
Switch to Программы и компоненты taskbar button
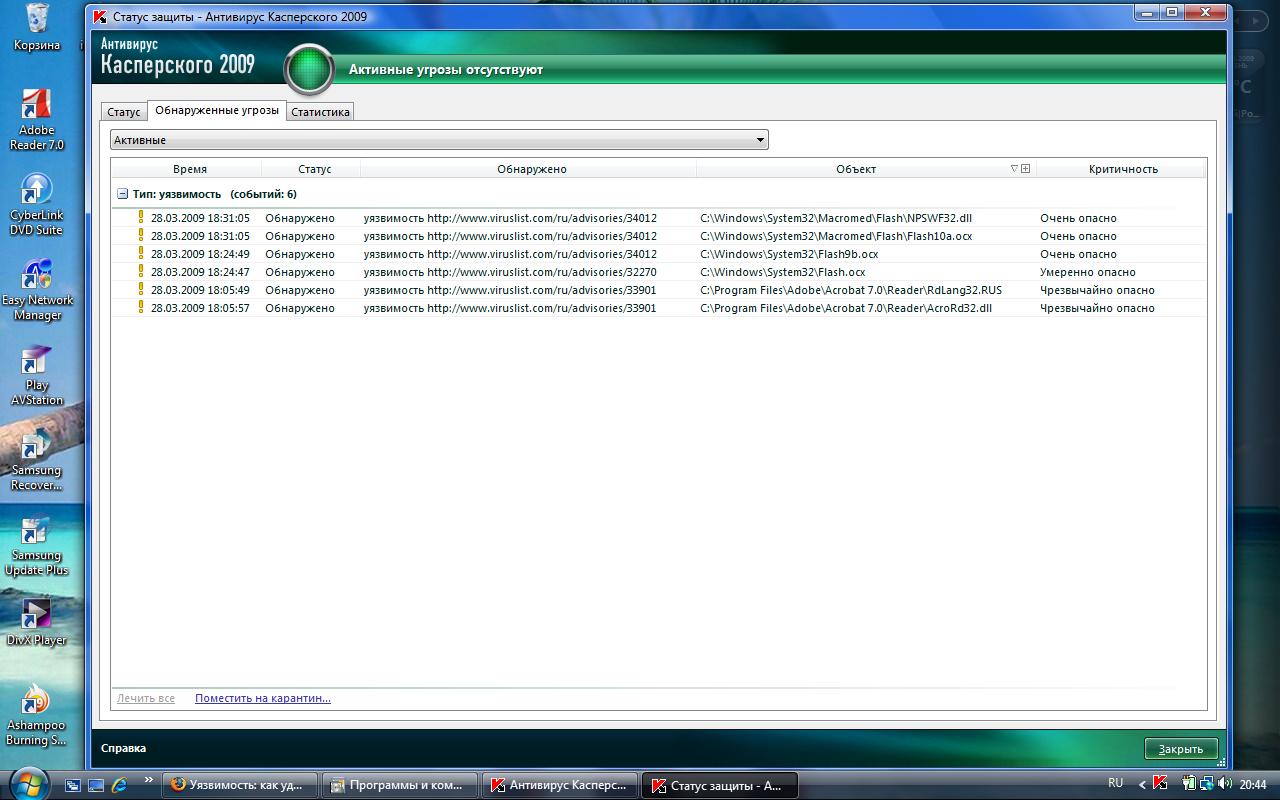coord(400,785)
